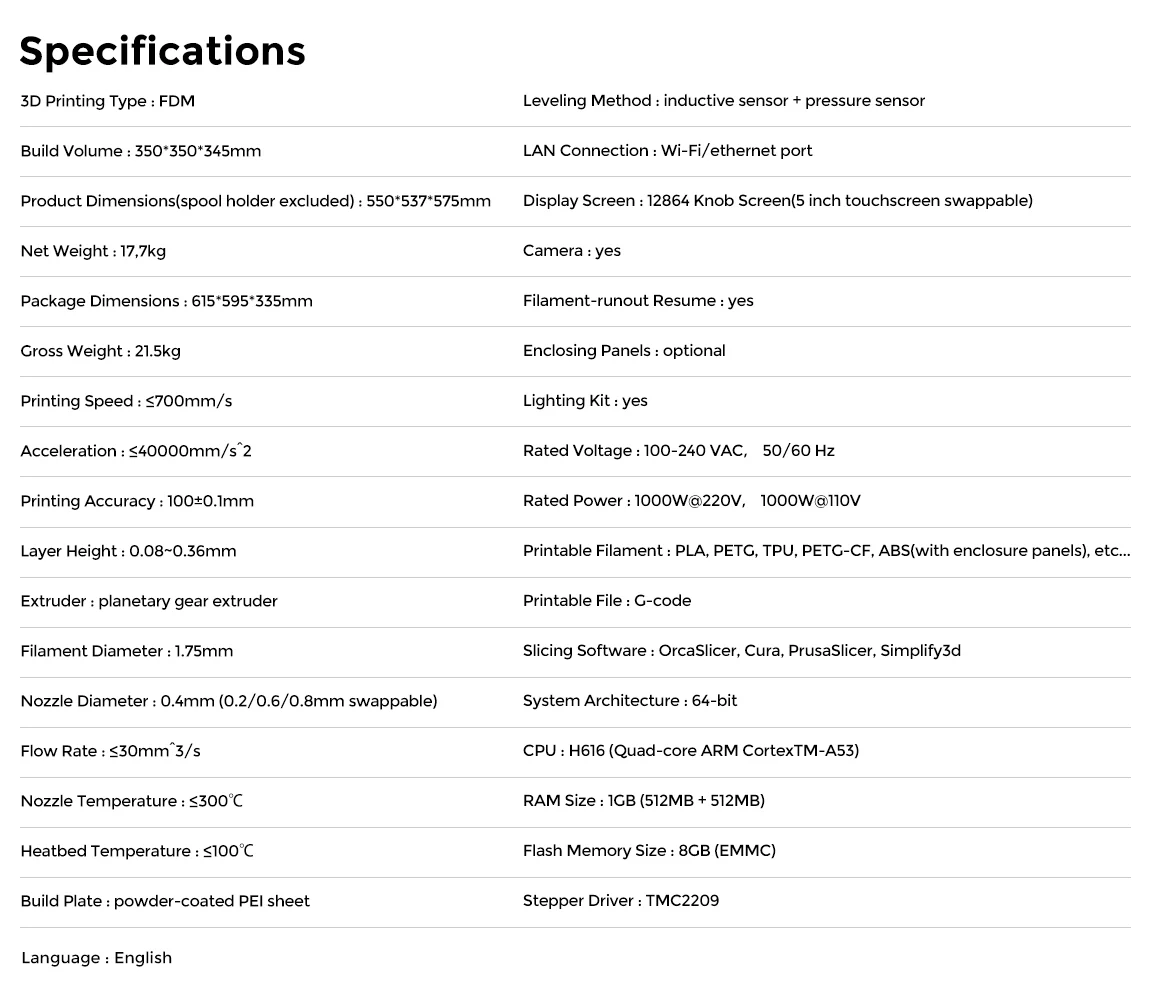The width and height of the screenshot is (1150, 1002).
Task: Click the Layer Height 0.08~0.36mm entry
Action: [x=128, y=551]
